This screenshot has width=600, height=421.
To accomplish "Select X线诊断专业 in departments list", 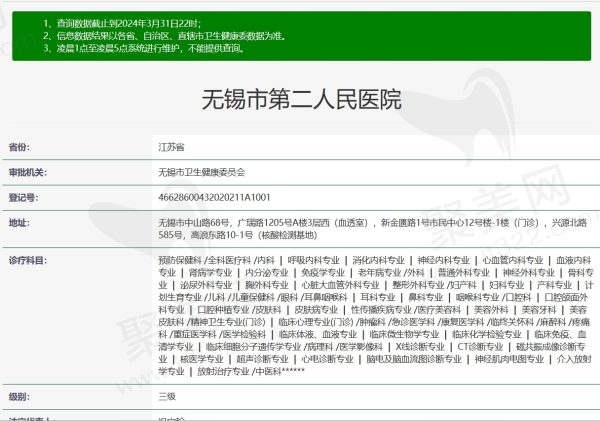I will tap(420, 347).
